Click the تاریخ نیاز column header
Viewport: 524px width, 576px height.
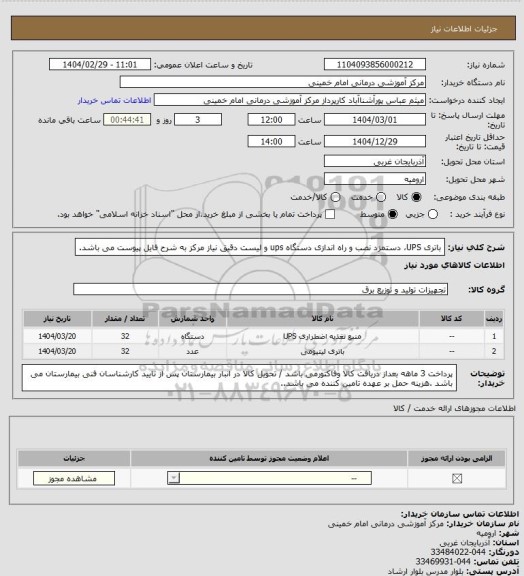[x=57, y=318]
